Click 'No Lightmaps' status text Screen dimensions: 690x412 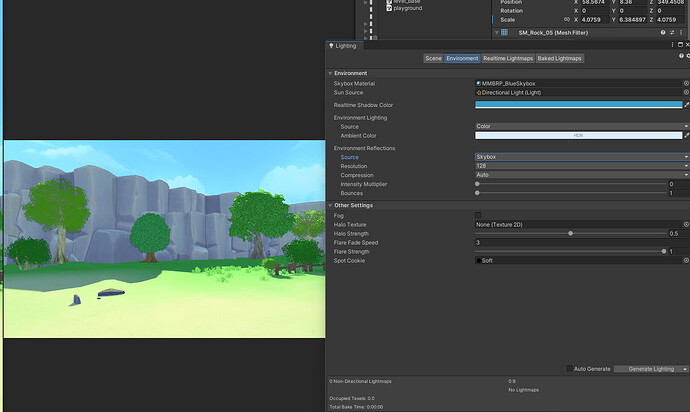523,390
